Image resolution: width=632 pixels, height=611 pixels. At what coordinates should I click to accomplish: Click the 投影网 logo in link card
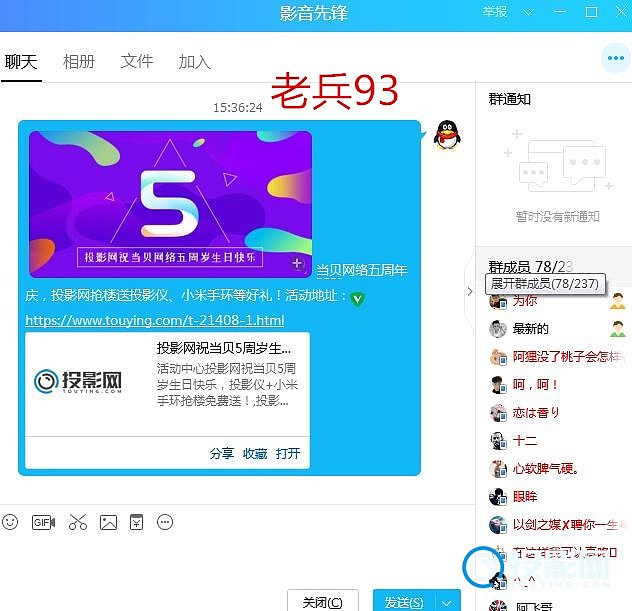coord(78,381)
